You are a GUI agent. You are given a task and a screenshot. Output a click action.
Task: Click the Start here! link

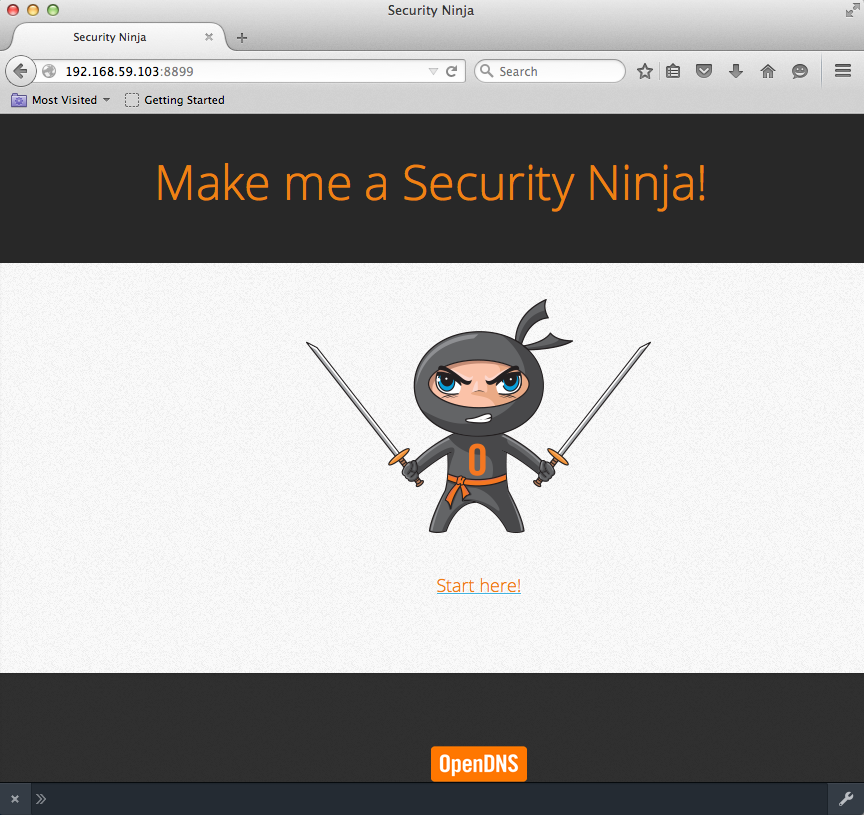click(x=478, y=585)
